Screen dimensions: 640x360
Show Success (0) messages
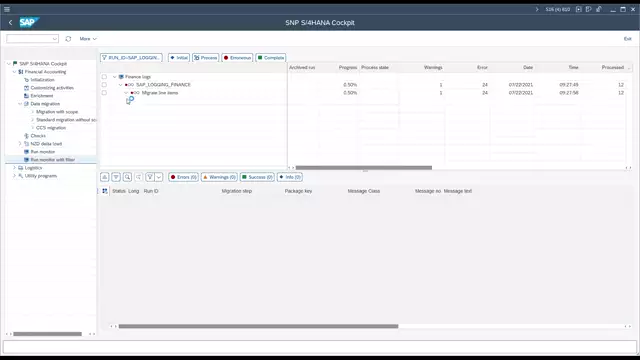click(x=257, y=177)
